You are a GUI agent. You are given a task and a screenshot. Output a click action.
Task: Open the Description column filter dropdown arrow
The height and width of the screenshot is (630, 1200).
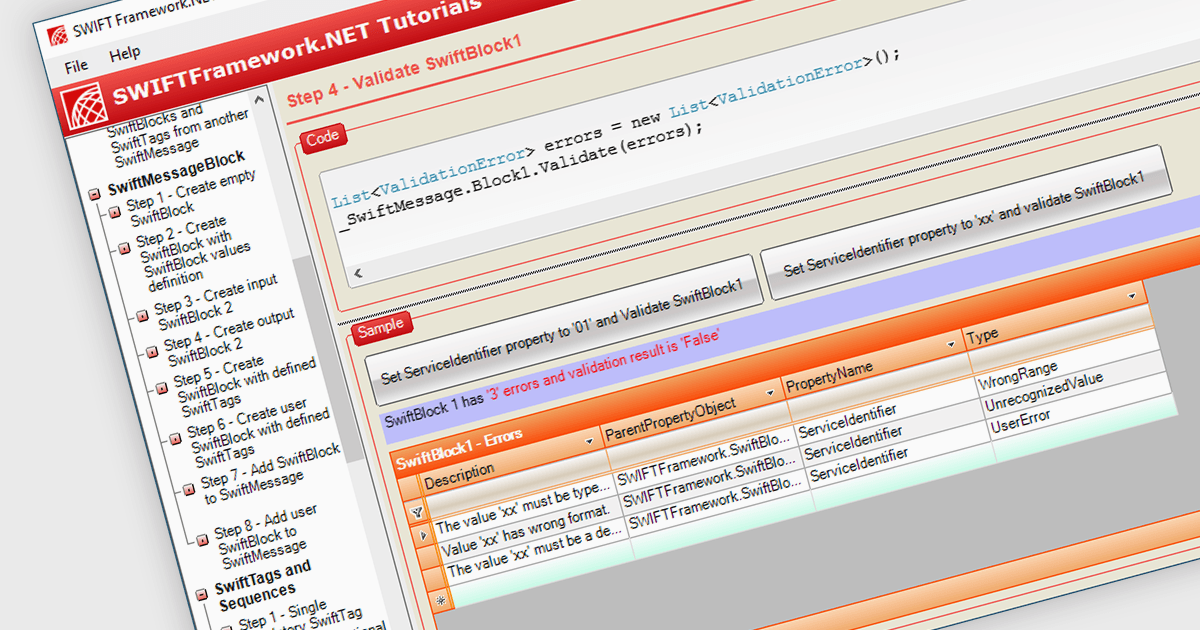[x=590, y=442]
